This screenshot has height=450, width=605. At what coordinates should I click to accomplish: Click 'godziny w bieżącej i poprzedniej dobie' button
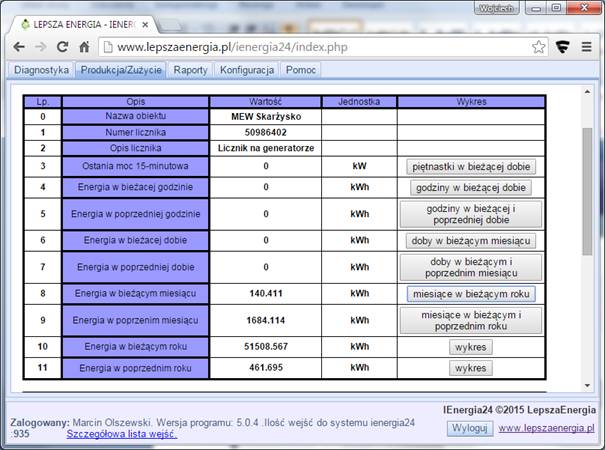click(471, 214)
